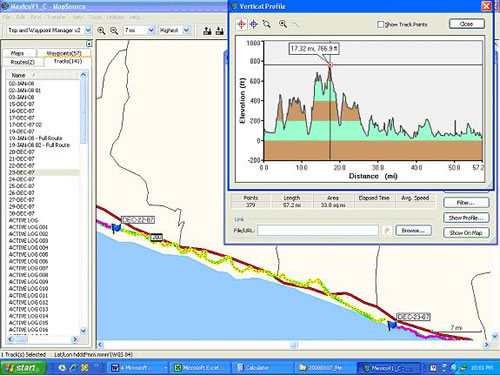The width and height of the screenshot is (500, 376).
Task: Expand Trip and Waypoint Manager map product dropdown
Action: (88, 30)
